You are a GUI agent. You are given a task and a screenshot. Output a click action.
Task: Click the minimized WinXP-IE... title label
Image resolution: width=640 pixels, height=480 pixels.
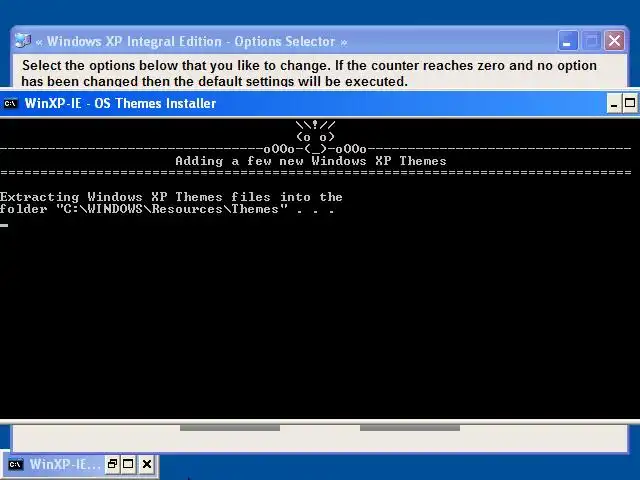65,464
